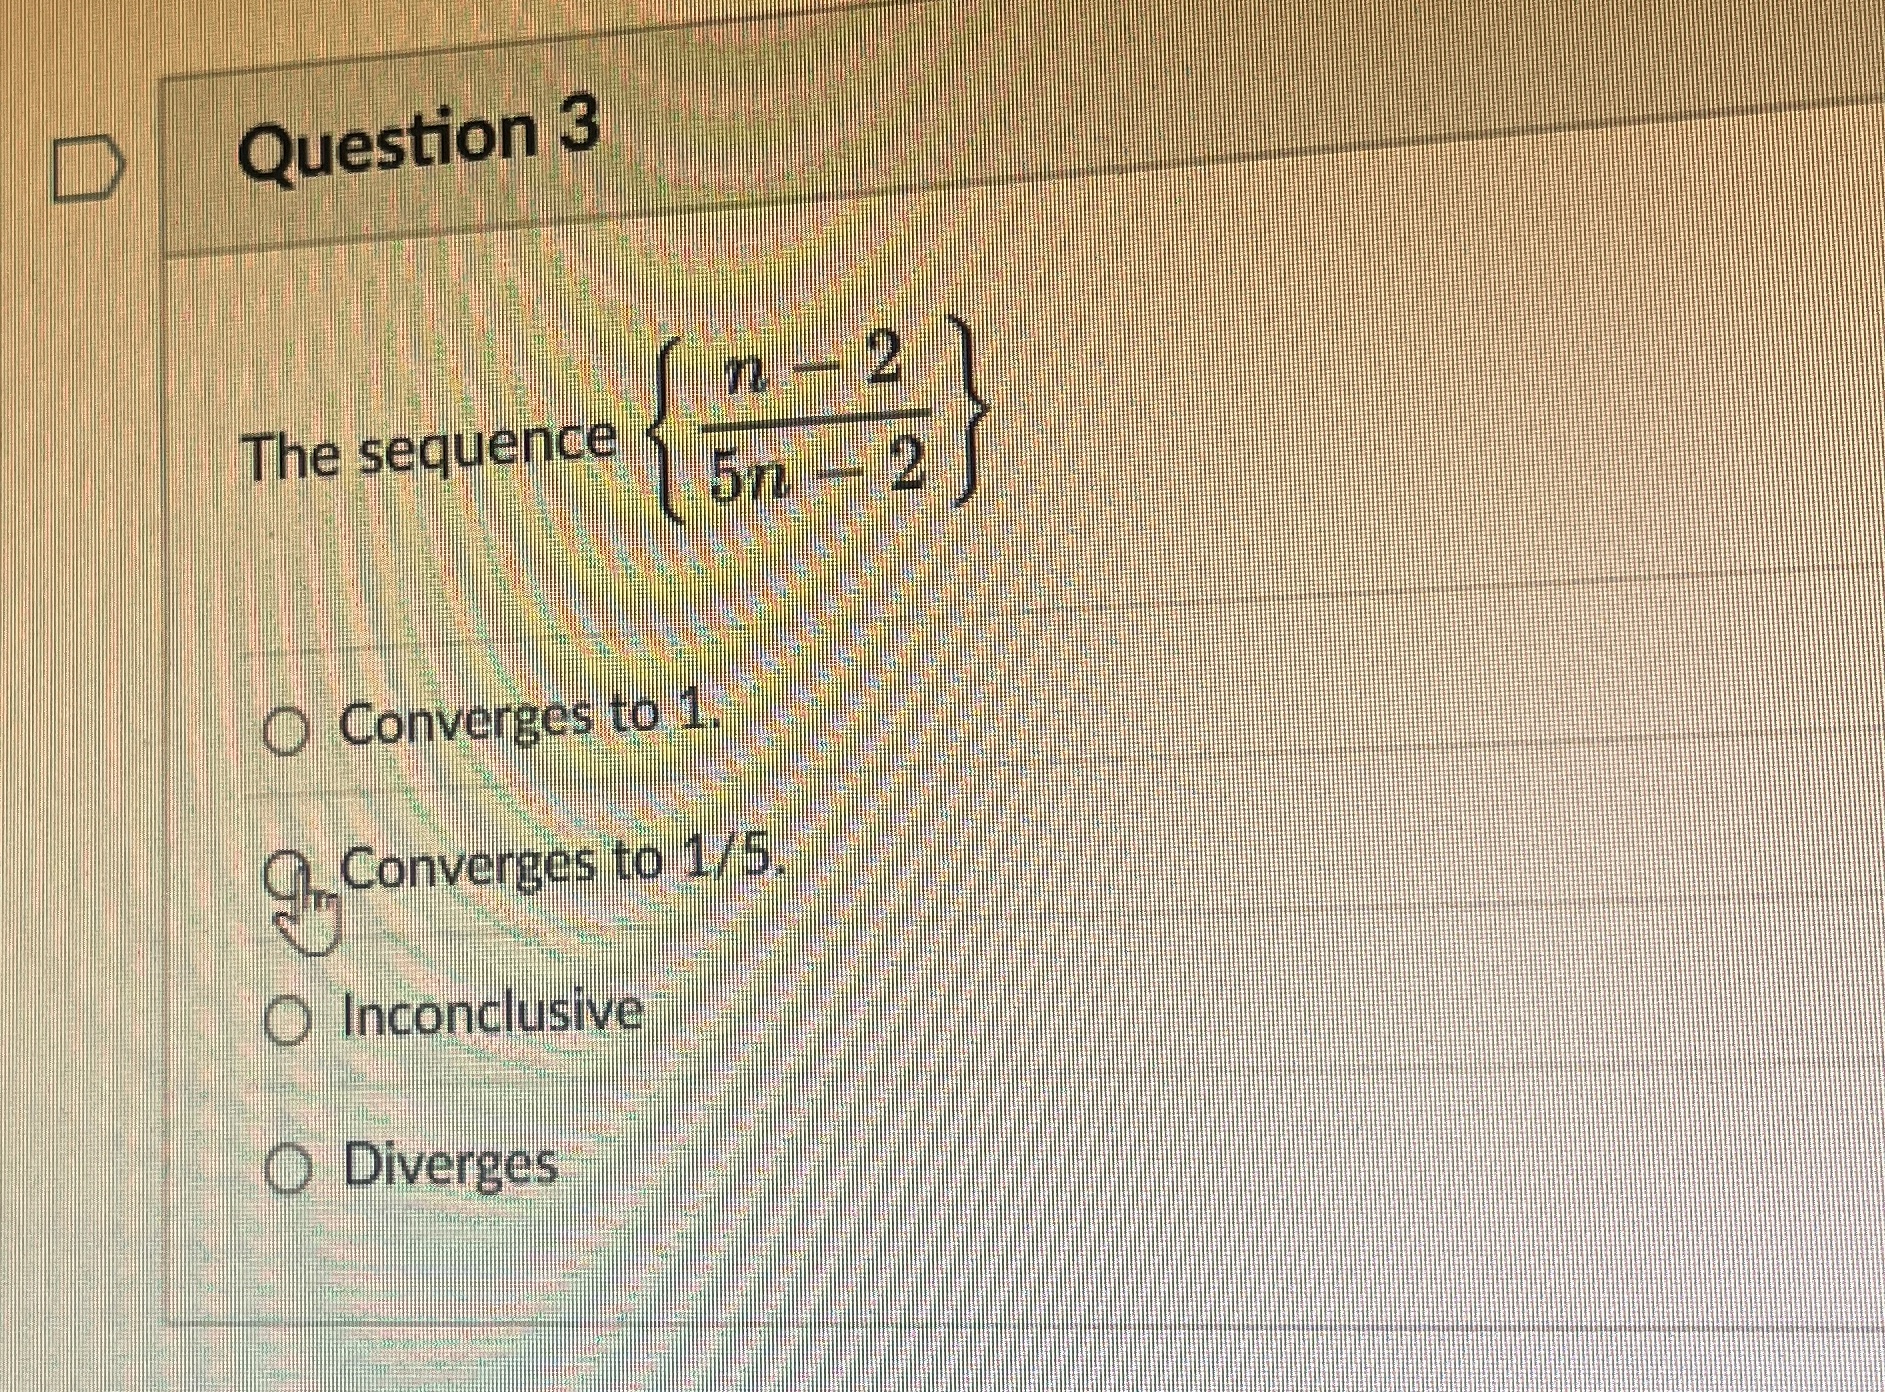Click the last answer option circle

[290, 1166]
